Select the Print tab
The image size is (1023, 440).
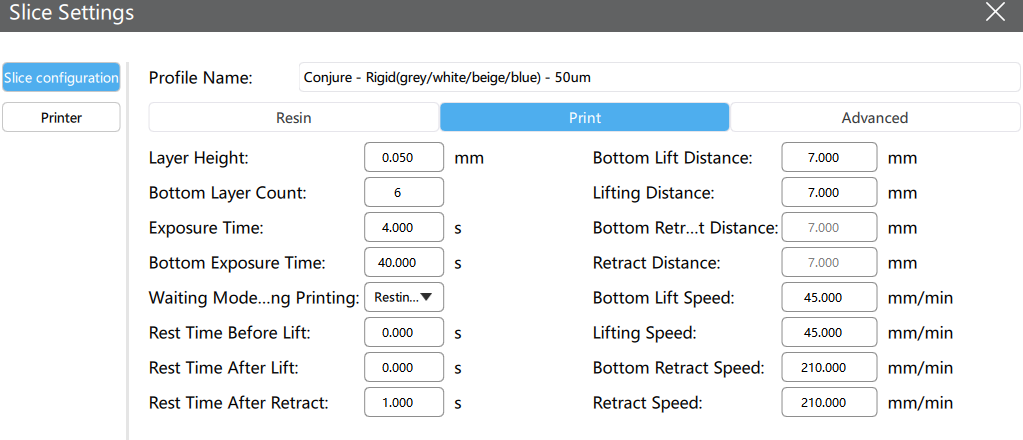tap(584, 118)
